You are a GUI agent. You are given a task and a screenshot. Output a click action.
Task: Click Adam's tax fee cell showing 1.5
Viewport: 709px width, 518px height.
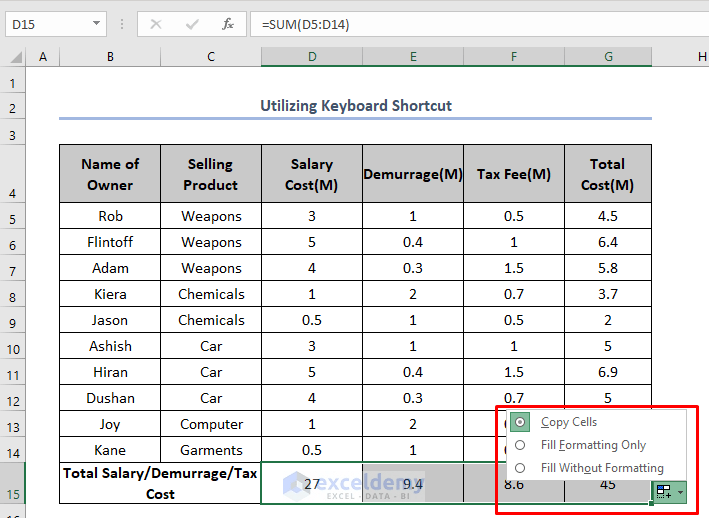(x=514, y=268)
